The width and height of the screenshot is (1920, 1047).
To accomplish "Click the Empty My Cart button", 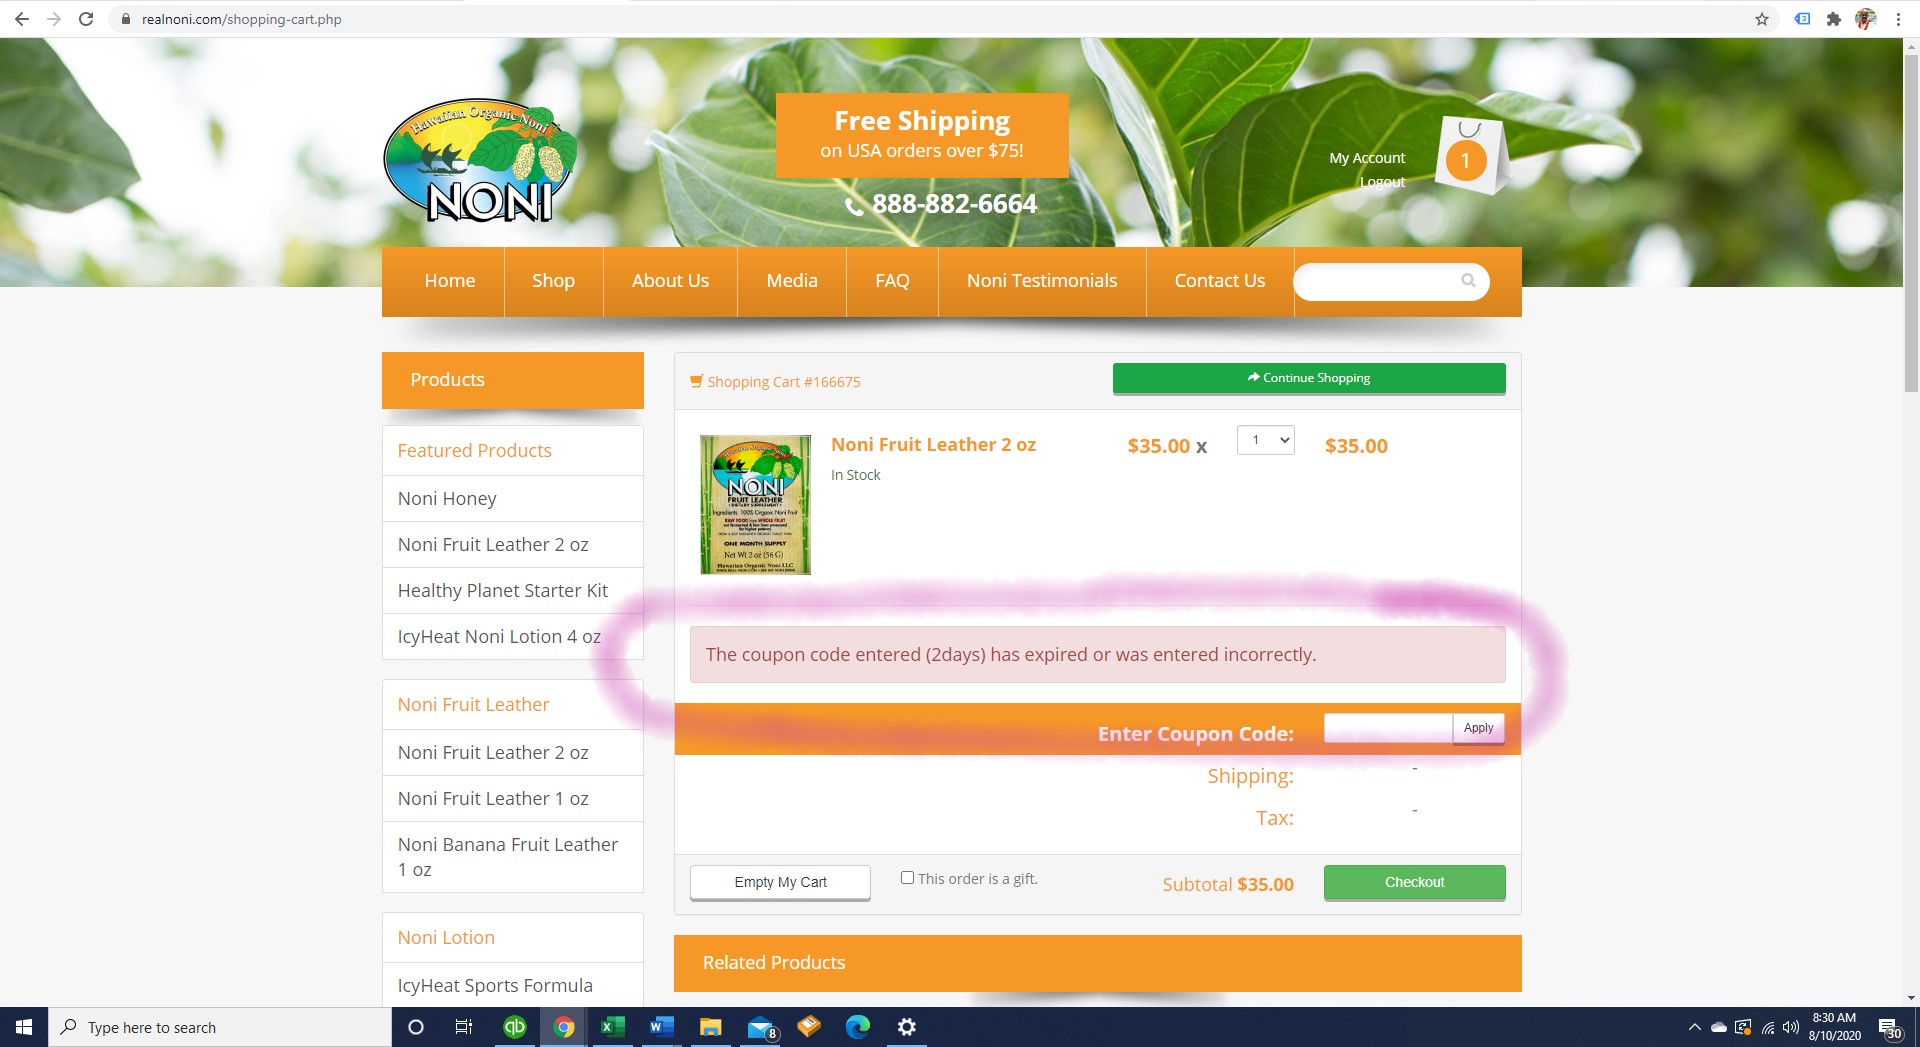I will [780, 882].
